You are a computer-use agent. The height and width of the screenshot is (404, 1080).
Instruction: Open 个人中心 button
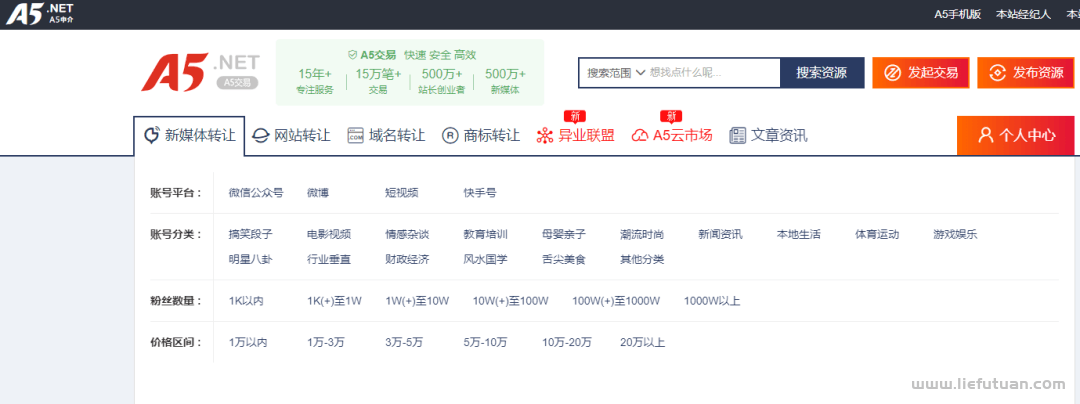[x=1015, y=136]
